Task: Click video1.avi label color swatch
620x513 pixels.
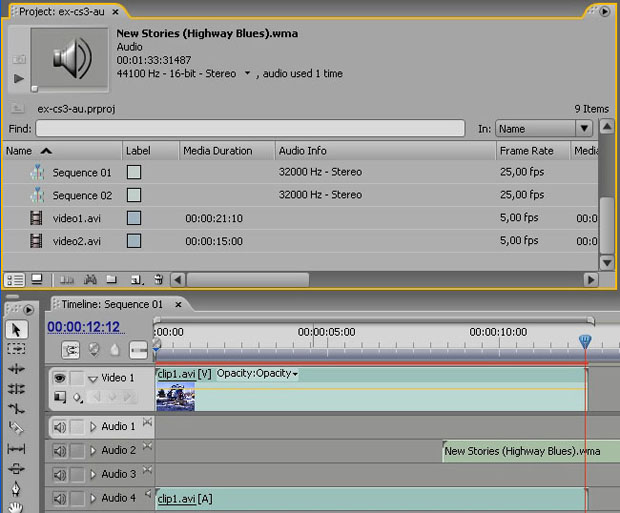Action: (134, 218)
